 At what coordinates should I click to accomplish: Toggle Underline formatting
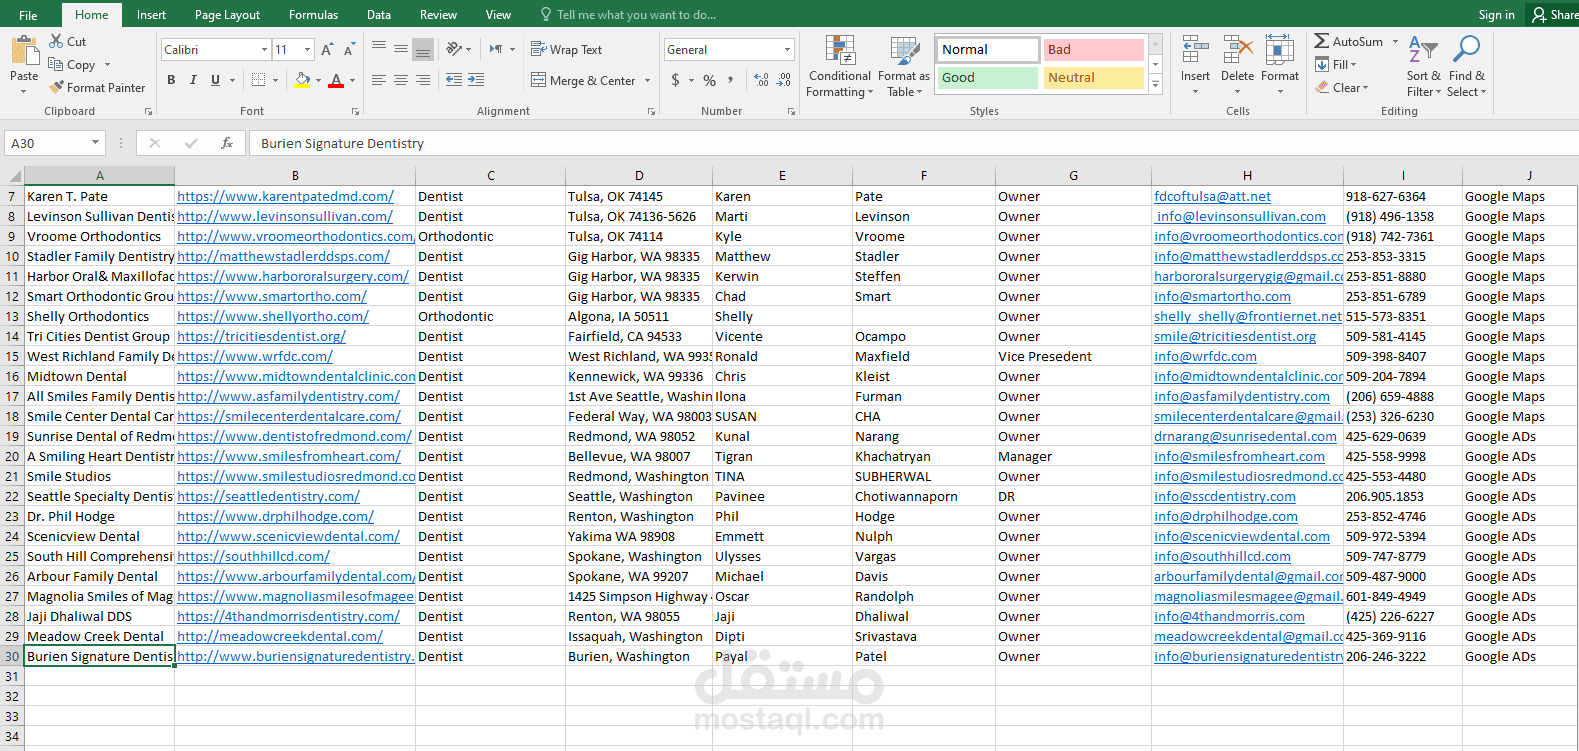[215, 79]
